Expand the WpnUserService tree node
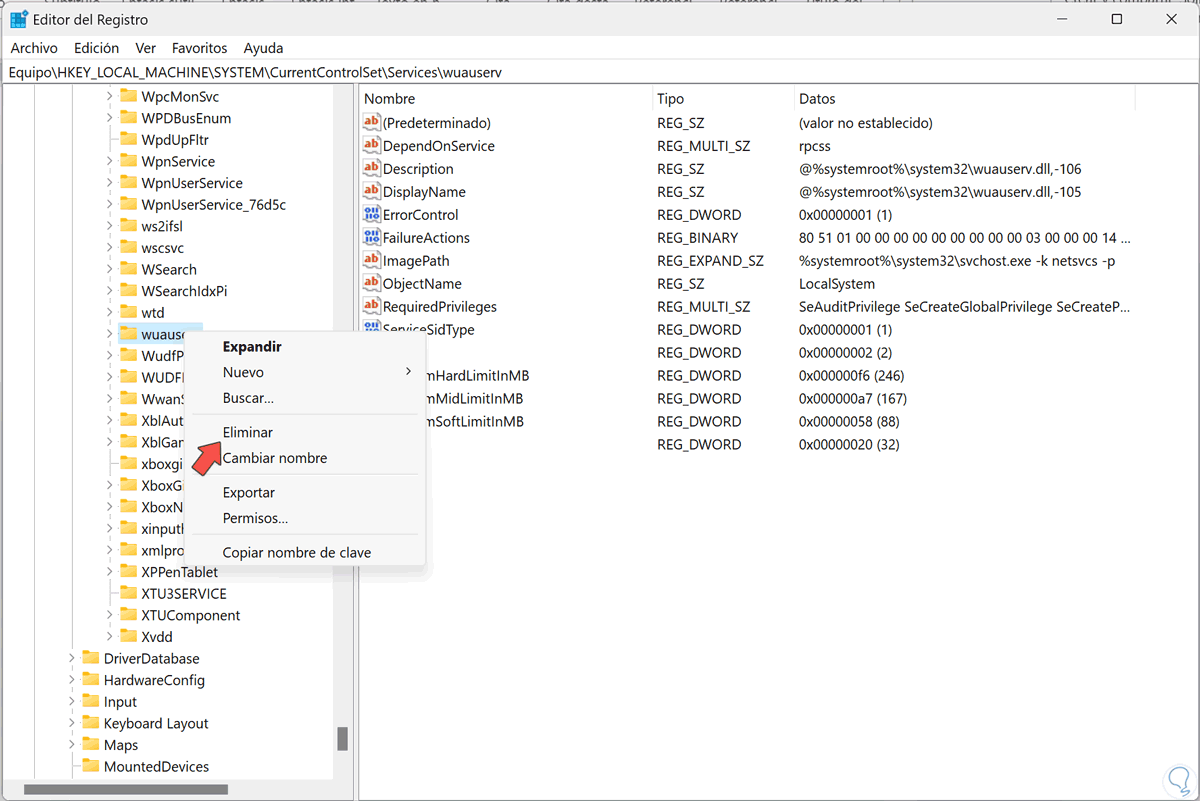 point(109,183)
